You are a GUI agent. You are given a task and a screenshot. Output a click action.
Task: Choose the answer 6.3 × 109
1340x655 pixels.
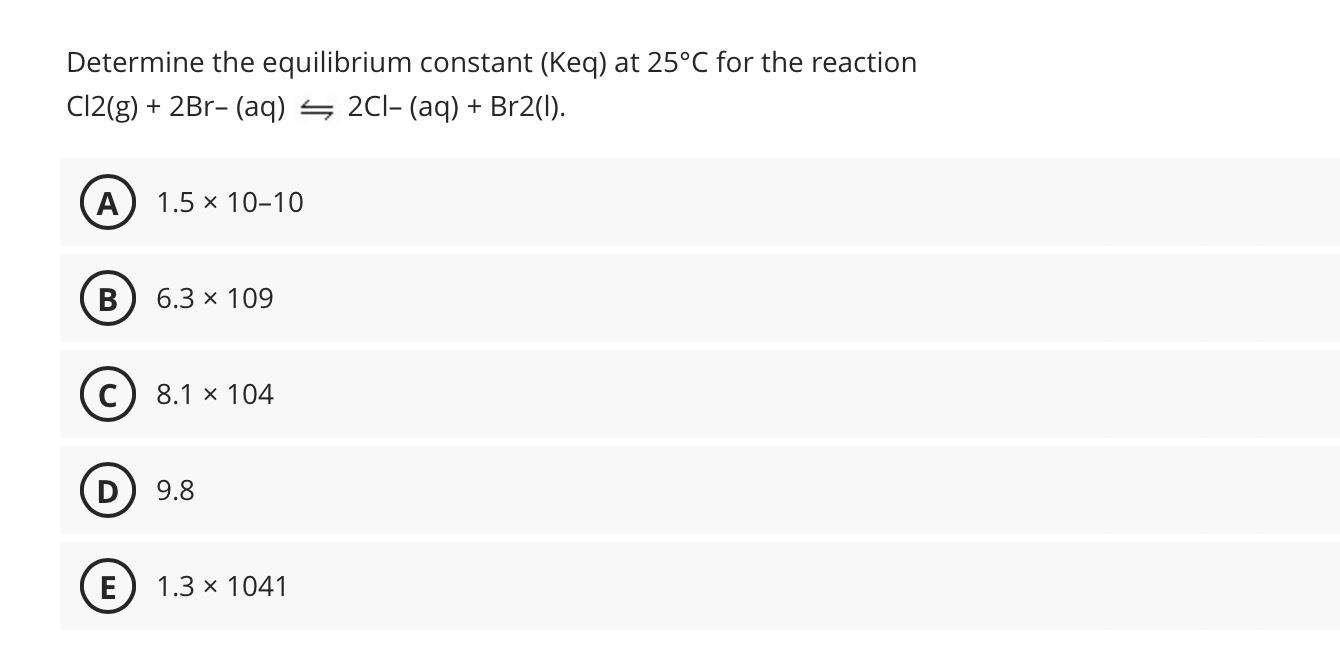tap(214, 298)
